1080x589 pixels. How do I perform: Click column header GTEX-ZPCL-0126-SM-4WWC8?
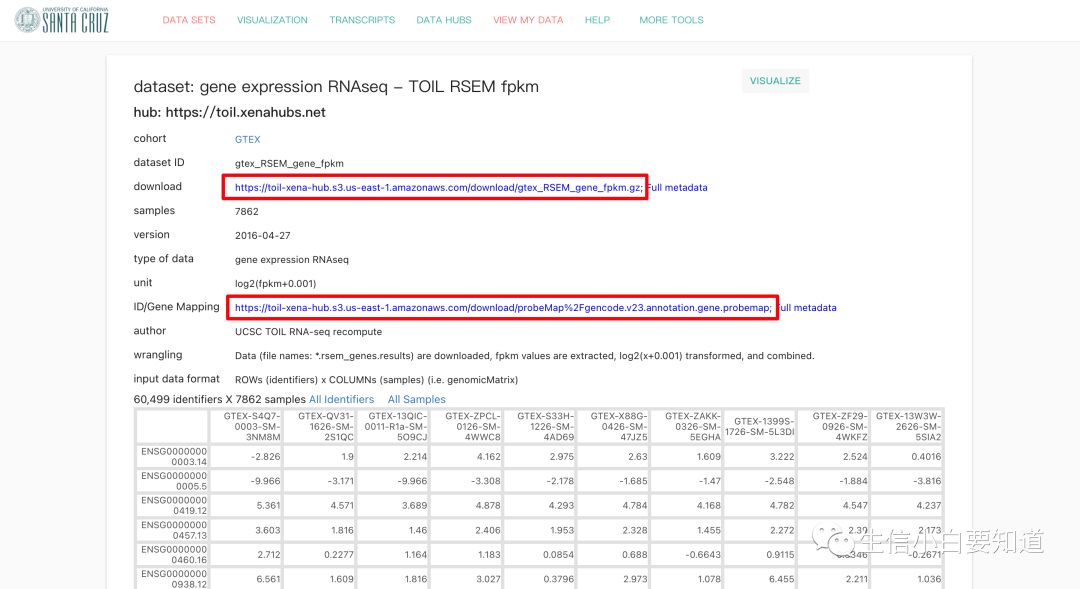click(x=466, y=426)
